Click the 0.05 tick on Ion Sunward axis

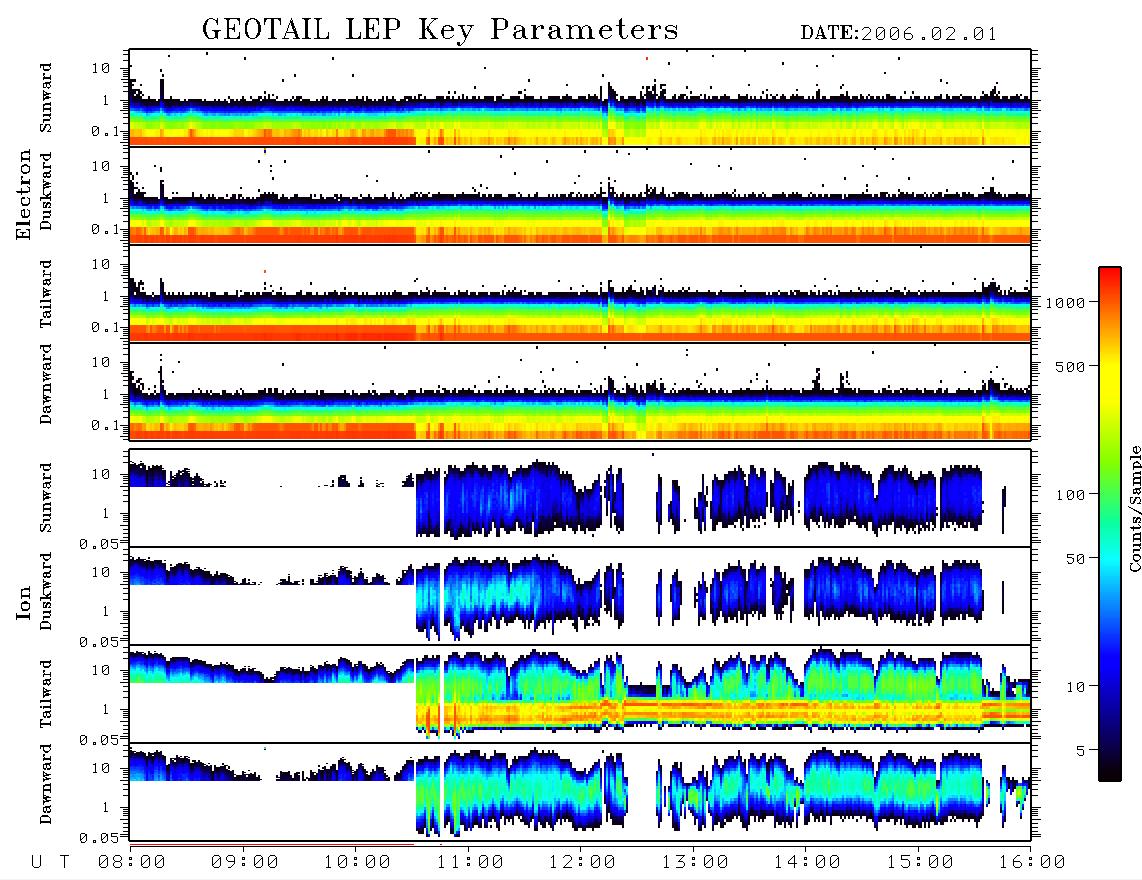[99, 543]
